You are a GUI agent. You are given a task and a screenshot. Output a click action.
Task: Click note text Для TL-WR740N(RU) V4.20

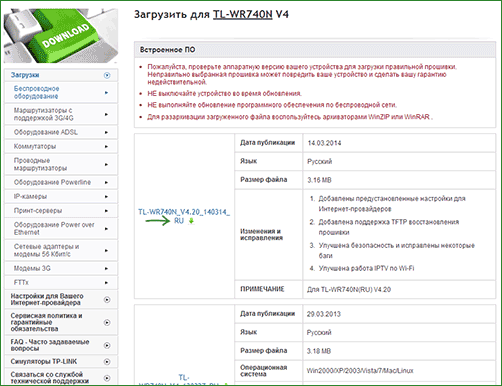[349, 289]
